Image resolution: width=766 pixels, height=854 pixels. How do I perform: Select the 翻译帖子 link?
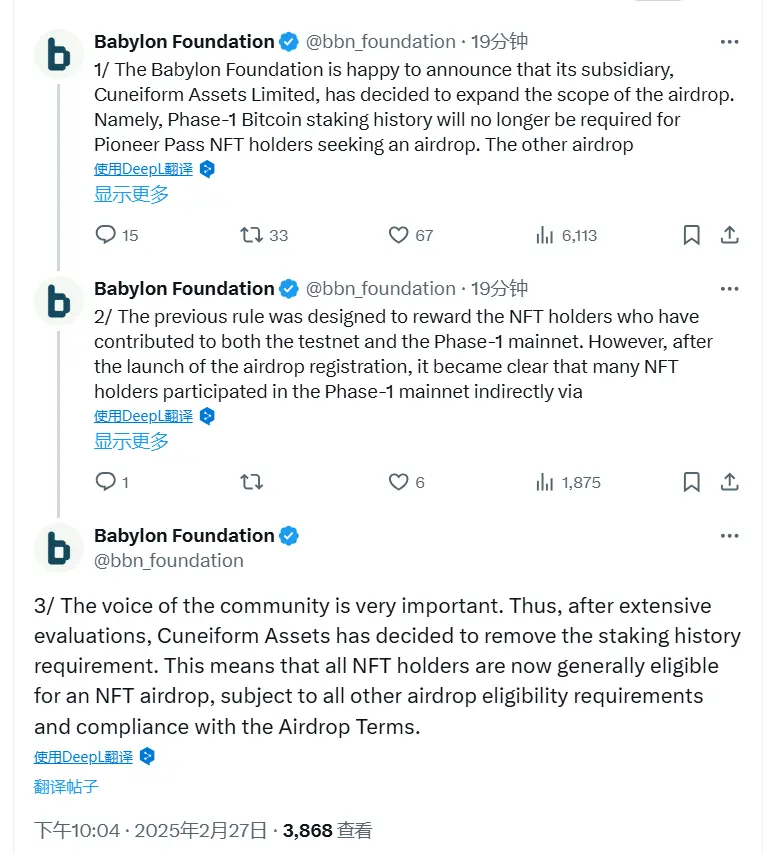(68, 788)
